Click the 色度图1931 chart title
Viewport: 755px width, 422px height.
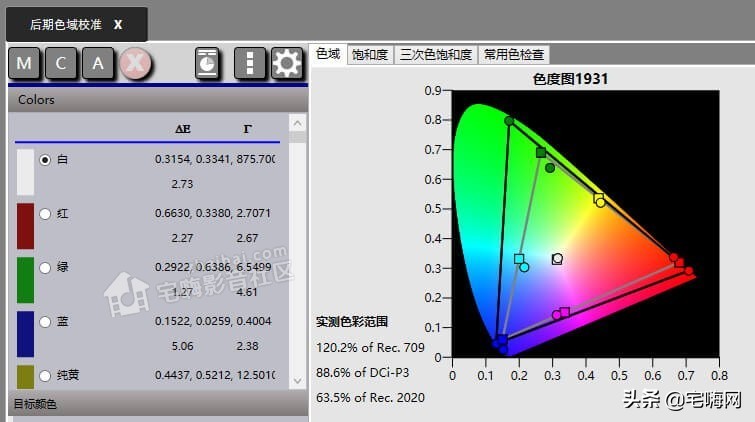pos(570,79)
